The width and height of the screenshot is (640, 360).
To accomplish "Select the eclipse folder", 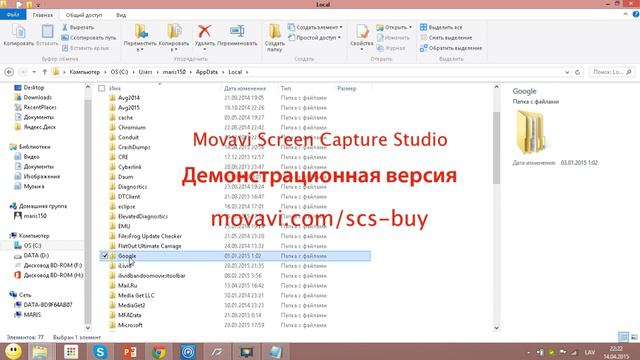I will 126,207.
